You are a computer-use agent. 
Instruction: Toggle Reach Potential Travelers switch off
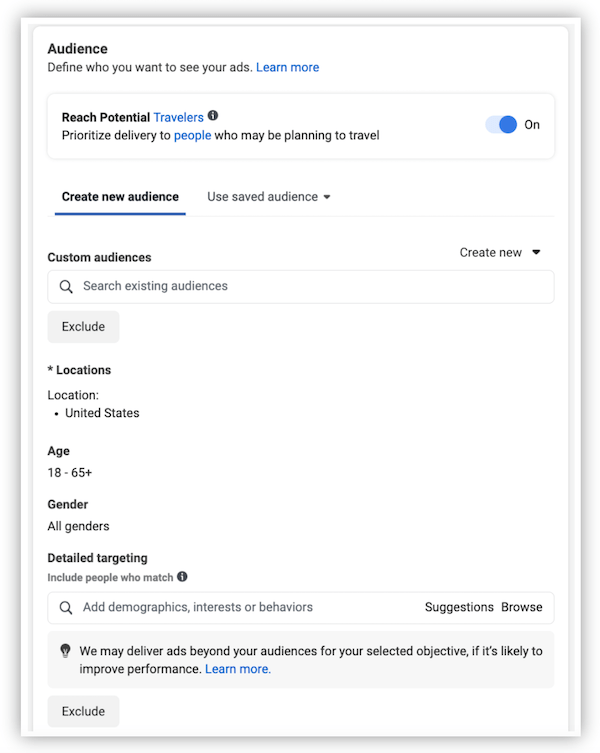pyautogui.click(x=501, y=125)
